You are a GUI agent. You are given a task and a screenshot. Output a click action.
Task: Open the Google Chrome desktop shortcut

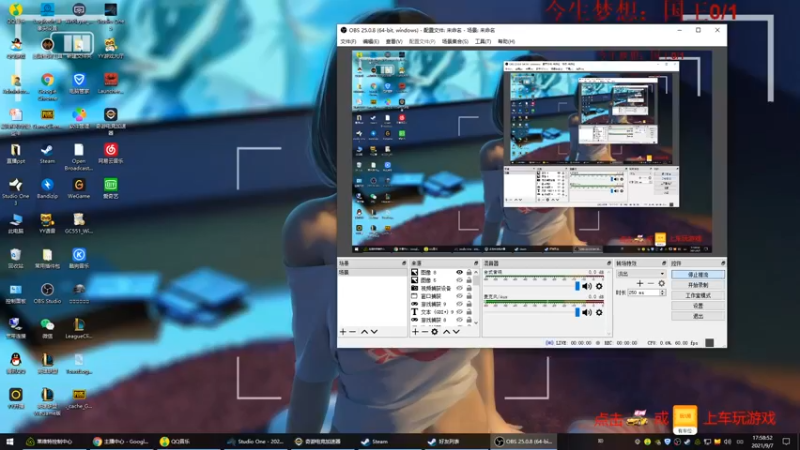(47, 86)
